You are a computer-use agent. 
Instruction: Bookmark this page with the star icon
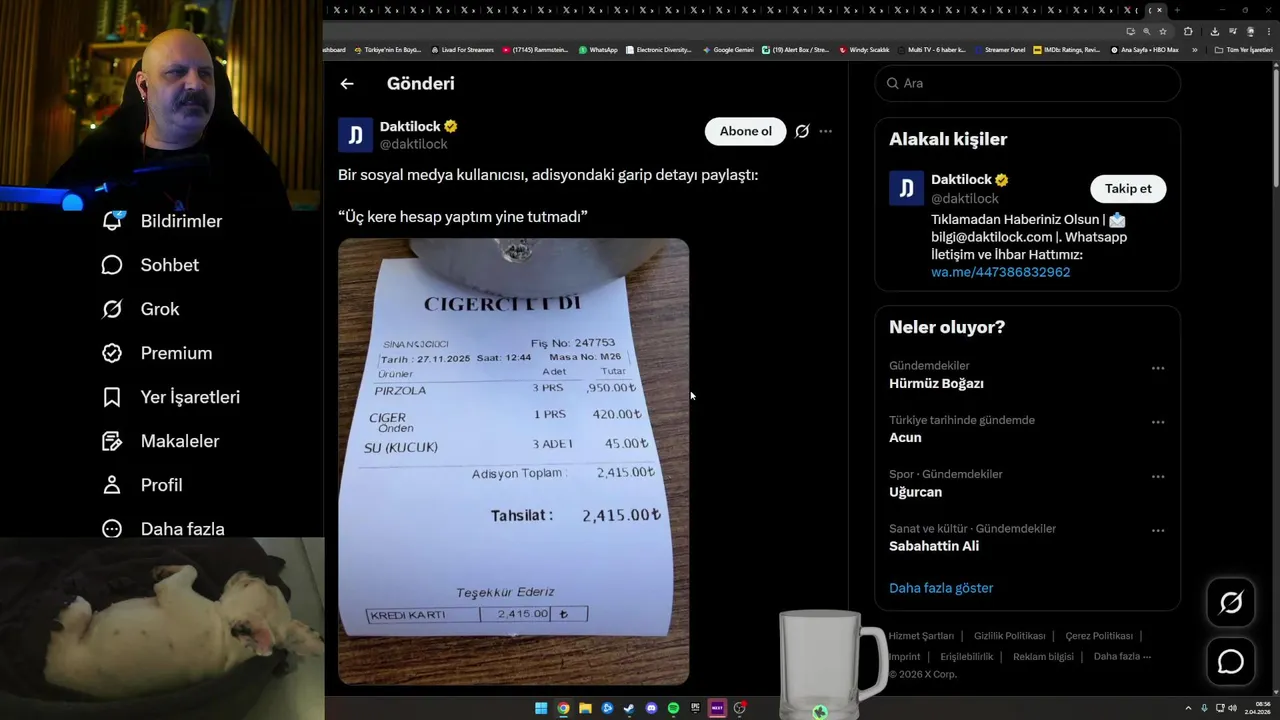(x=1163, y=31)
